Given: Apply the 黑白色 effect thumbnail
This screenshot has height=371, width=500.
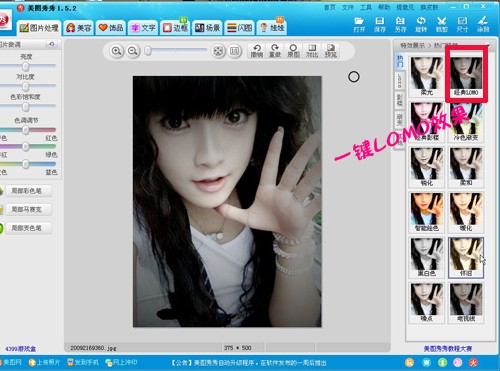Looking at the screenshot, I should click(x=426, y=258).
